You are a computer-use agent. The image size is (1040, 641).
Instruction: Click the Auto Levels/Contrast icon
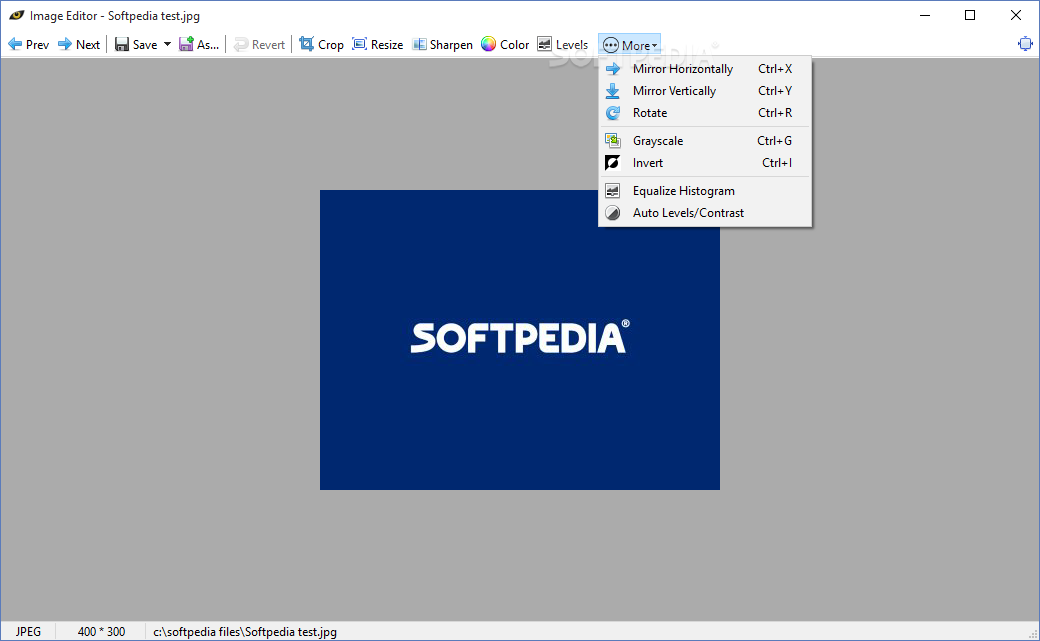click(x=613, y=213)
